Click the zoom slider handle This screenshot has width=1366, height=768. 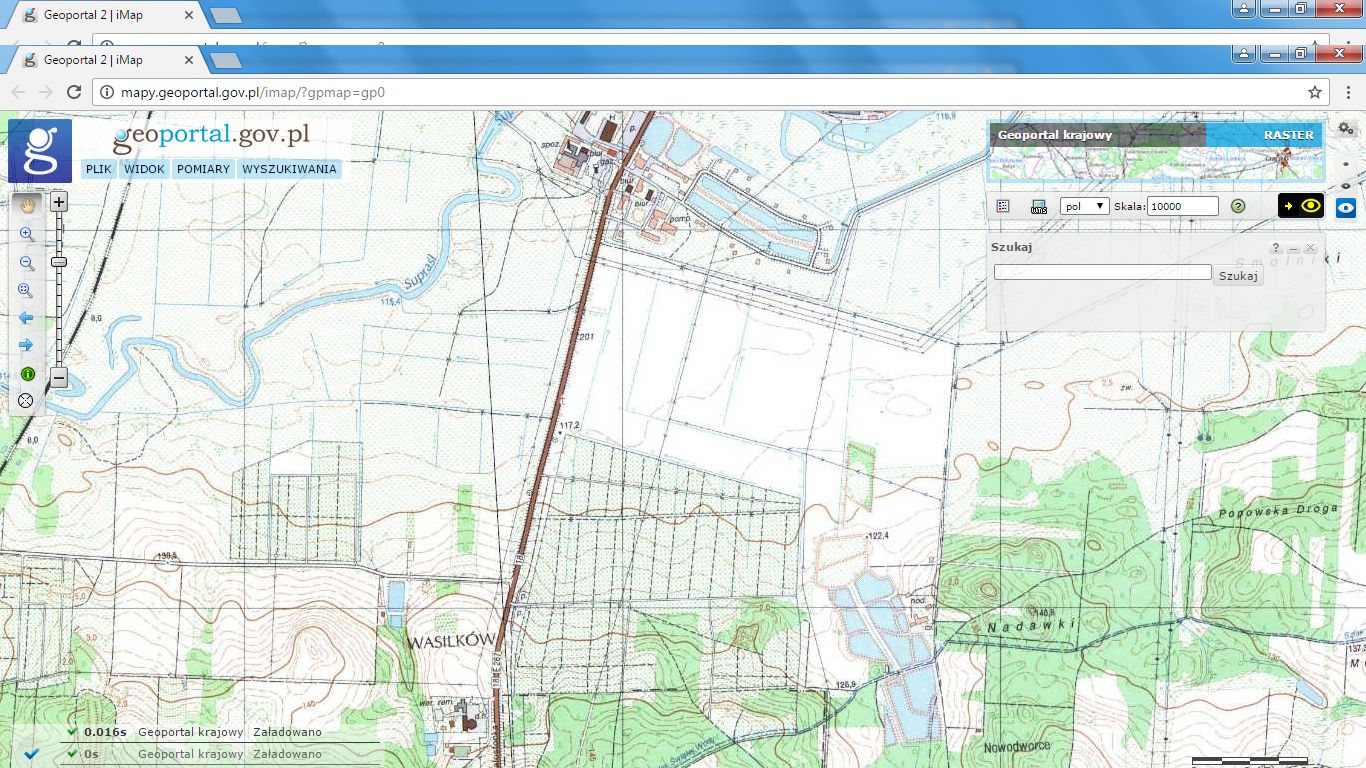pos(59,262)
